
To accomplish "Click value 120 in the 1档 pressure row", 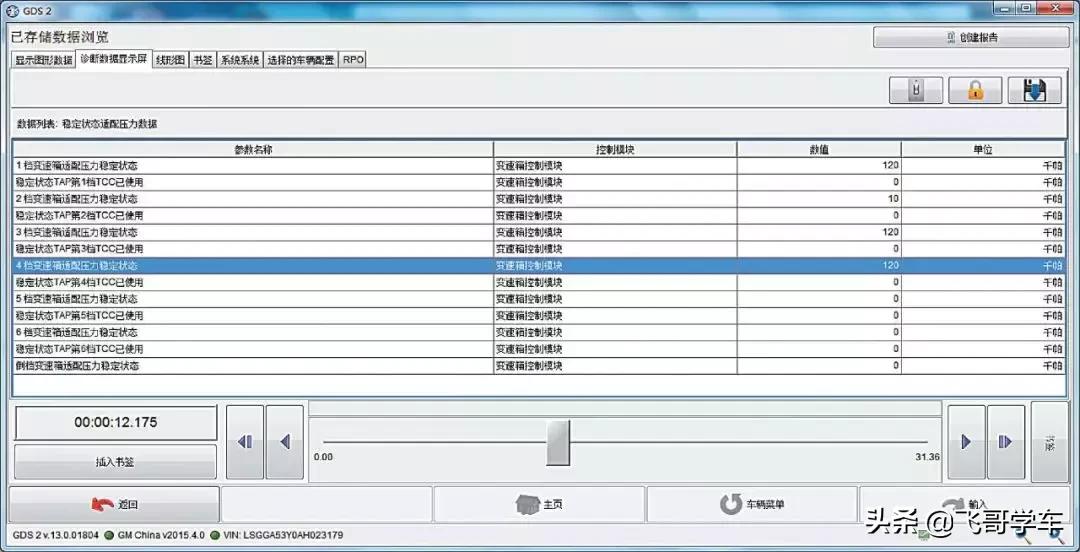I will tap(890, 165).
